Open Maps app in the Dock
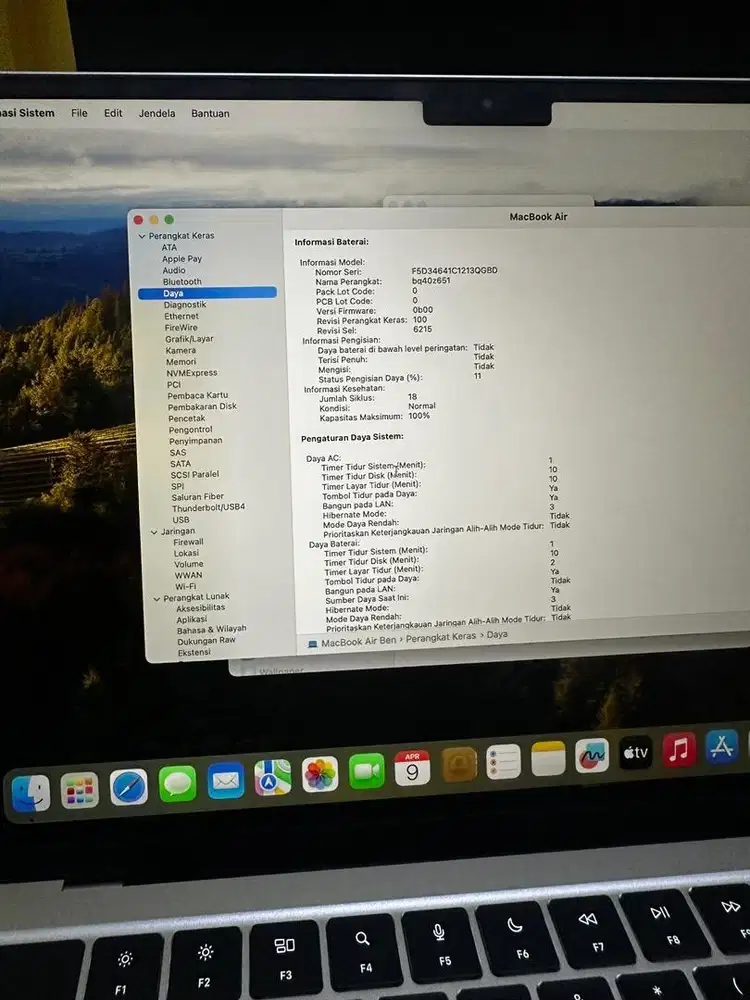Screen dimensions: 750x1000 point(273,777)
